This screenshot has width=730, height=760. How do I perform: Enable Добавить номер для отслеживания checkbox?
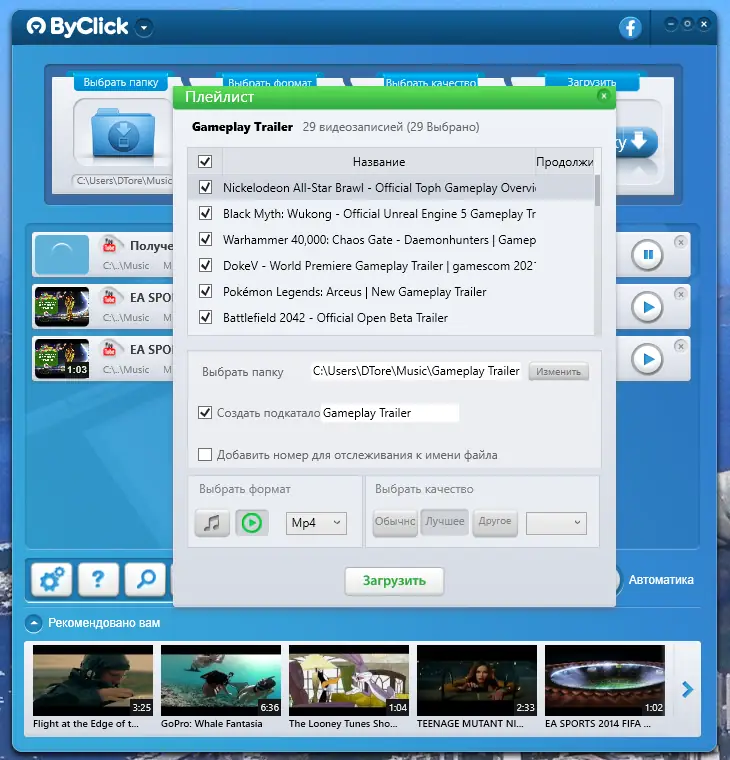[x=205, y=455]
